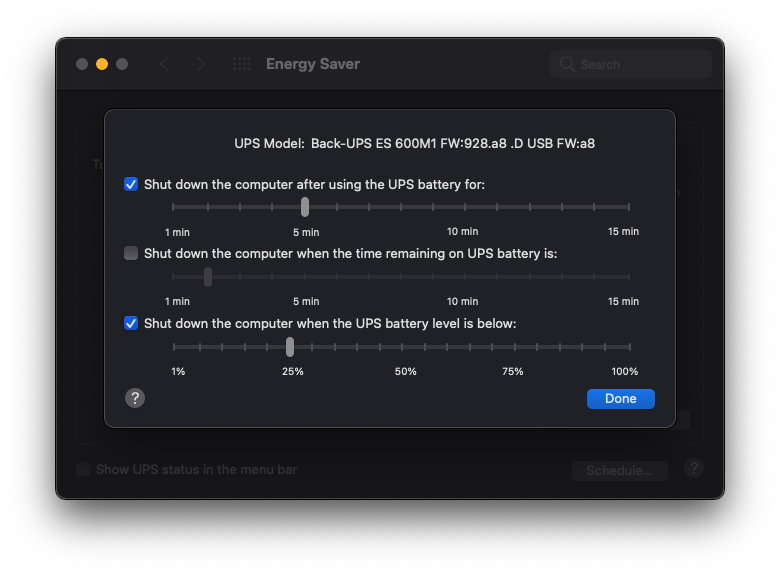Uncheck shut down after using UPS battery for

pos(131,185)
